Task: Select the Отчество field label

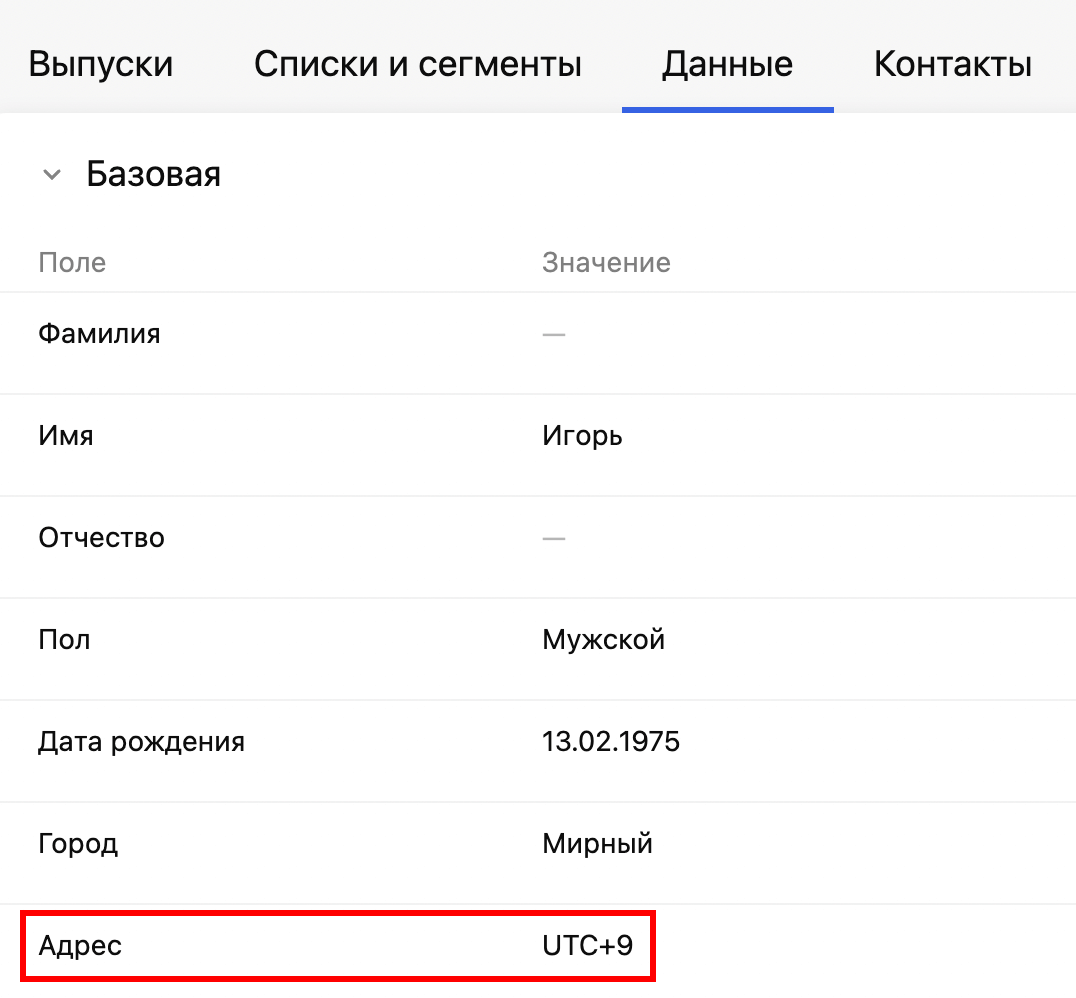Action: 101,538
